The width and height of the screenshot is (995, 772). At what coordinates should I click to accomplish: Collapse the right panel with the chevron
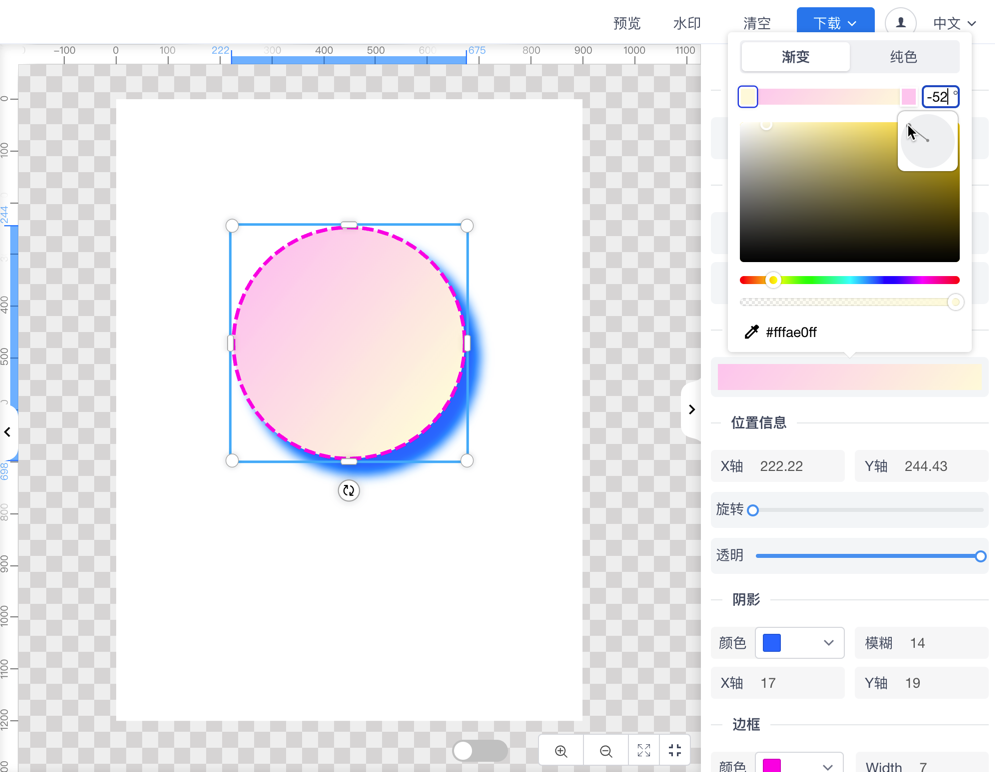tap(692, 409)
